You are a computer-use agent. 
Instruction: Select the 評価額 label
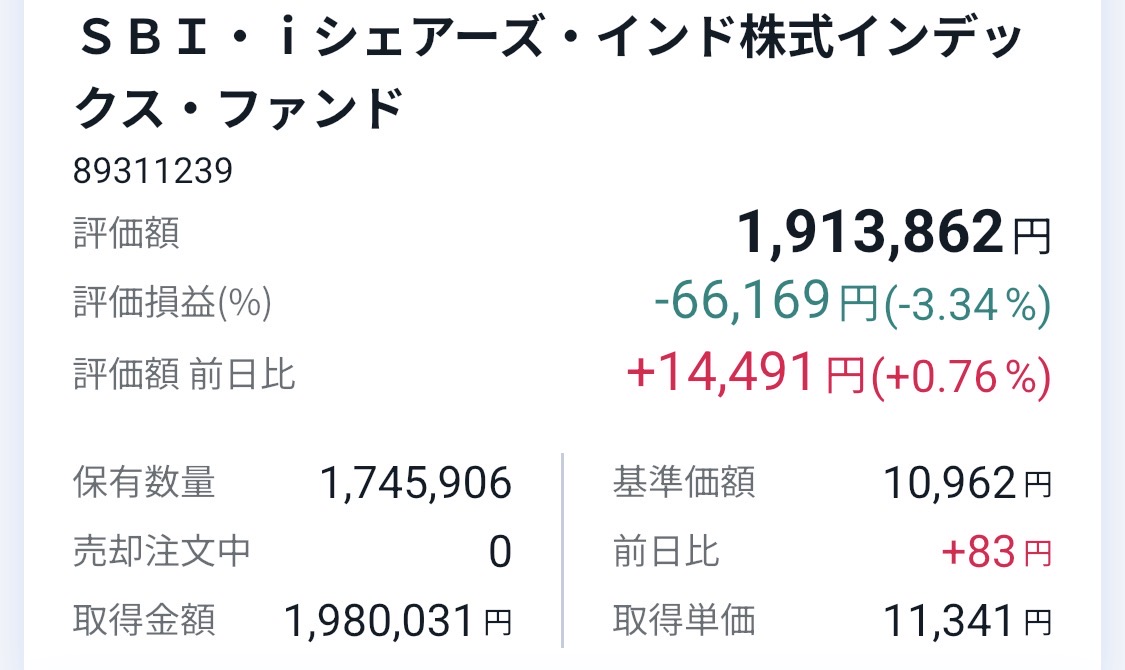pyautogui.click(x=126, y=234)
